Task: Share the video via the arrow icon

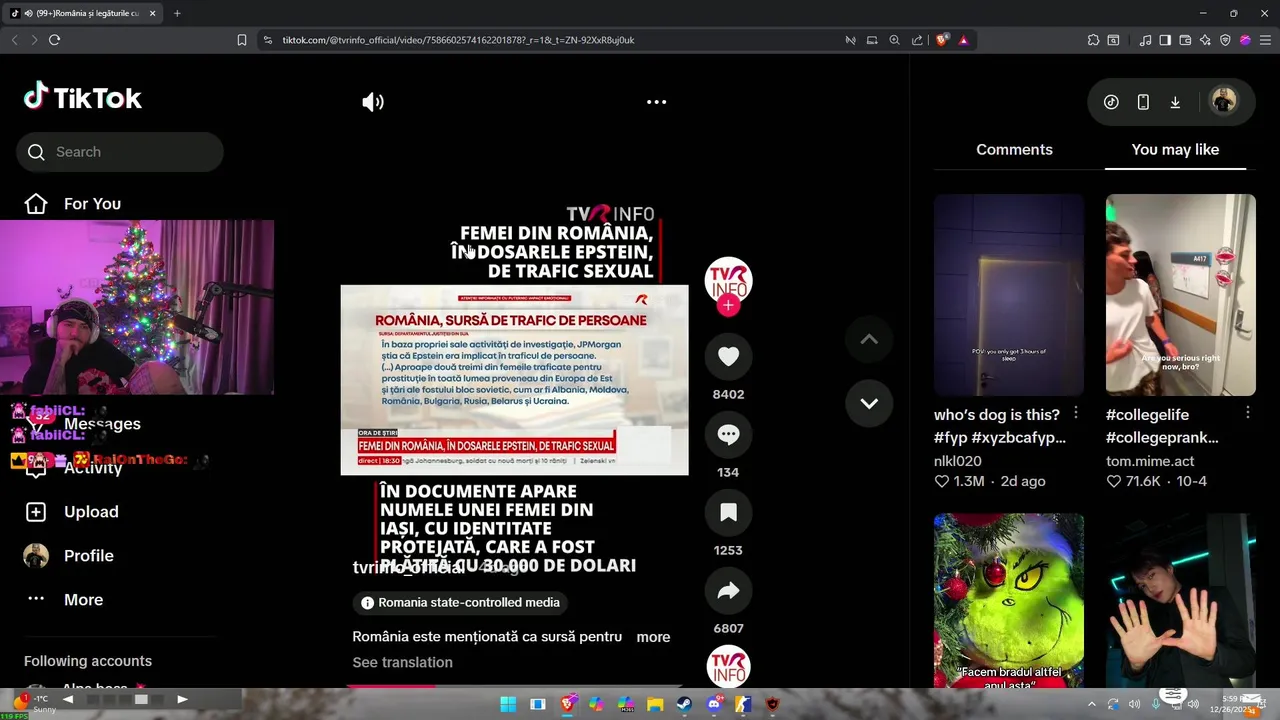Action: (728, 591)
